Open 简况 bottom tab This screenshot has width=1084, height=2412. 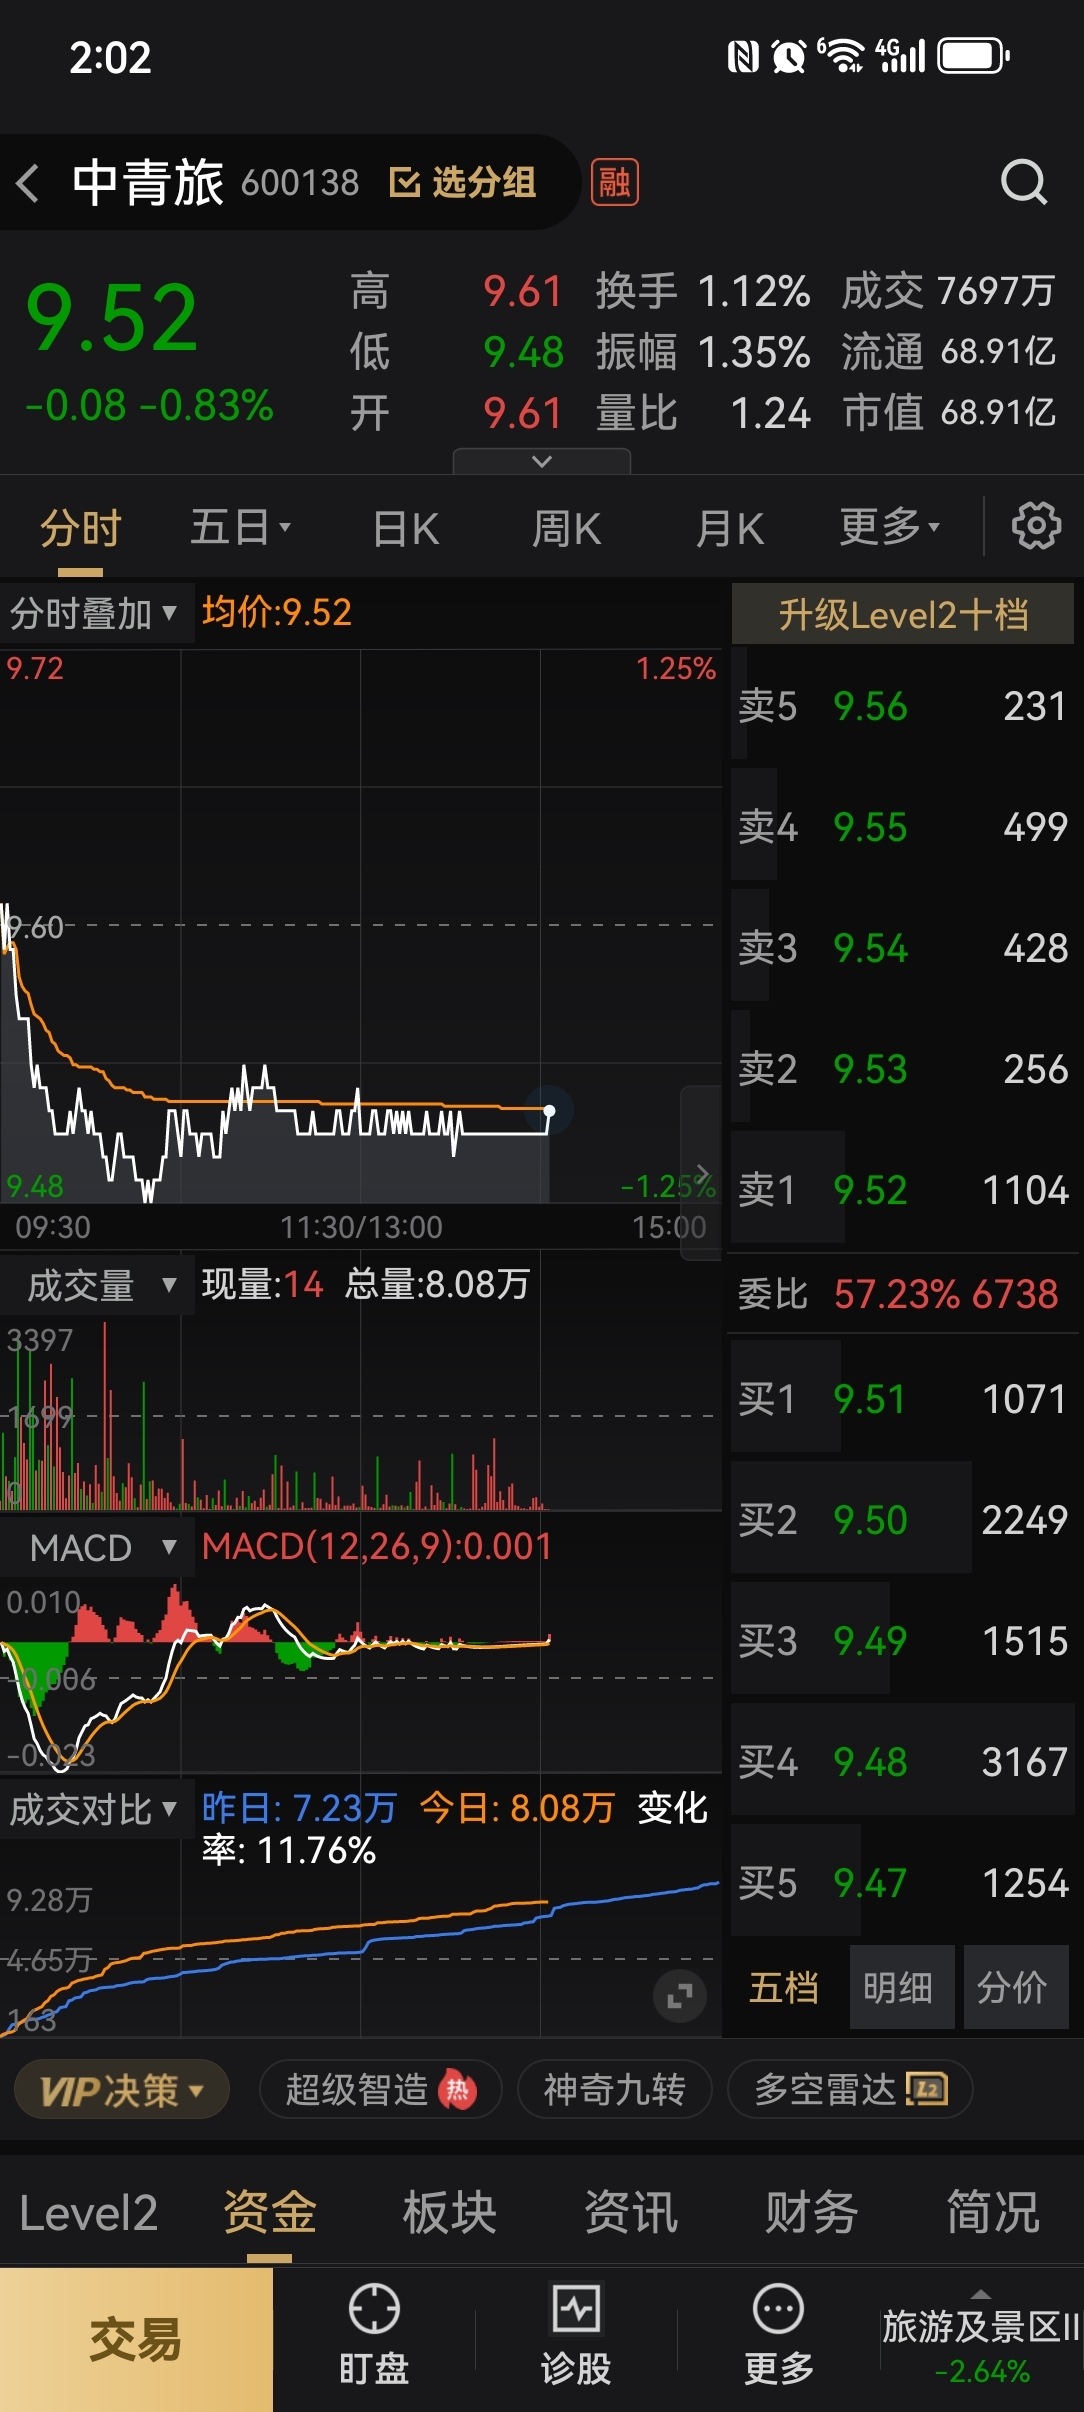(x=993, y=2213)
